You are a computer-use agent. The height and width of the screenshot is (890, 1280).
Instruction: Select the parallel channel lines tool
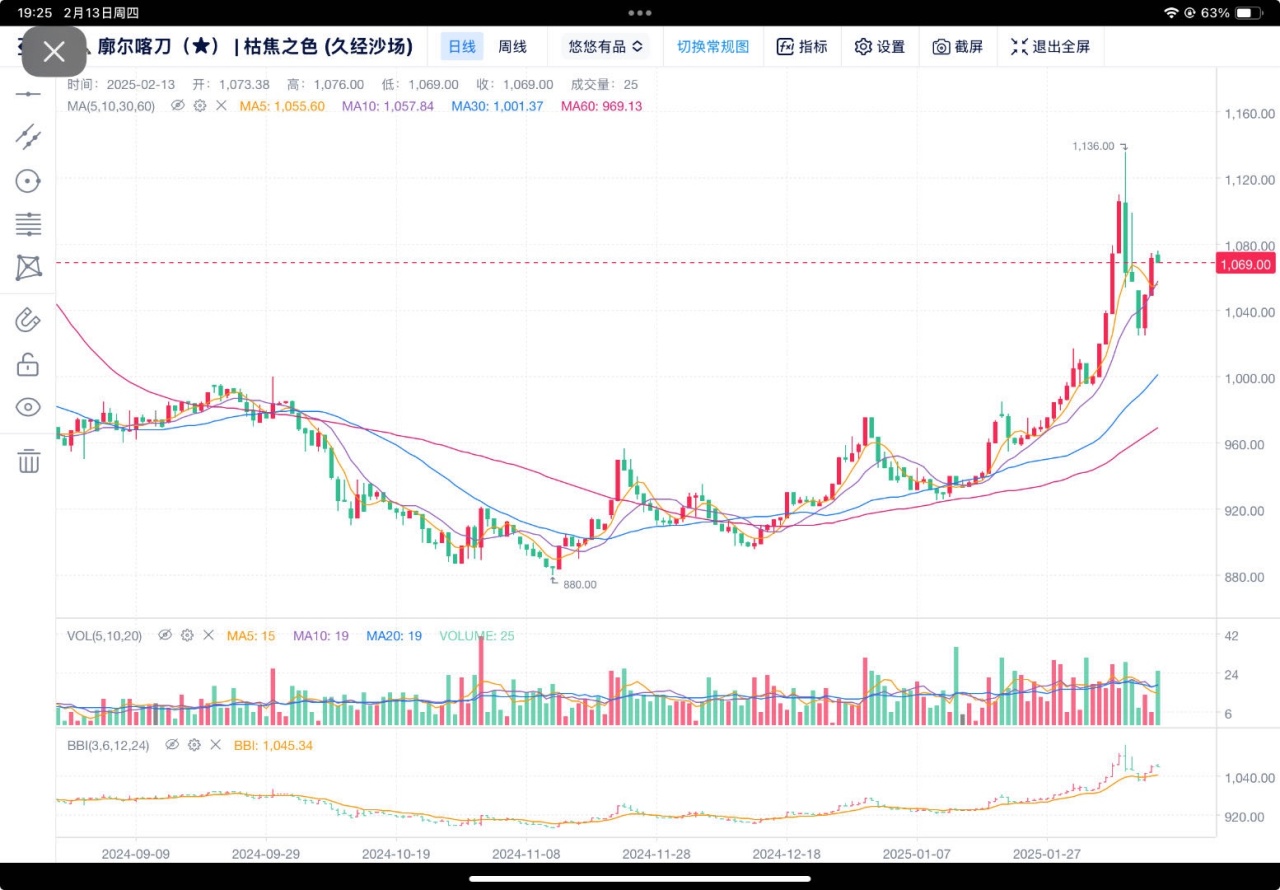28,136
